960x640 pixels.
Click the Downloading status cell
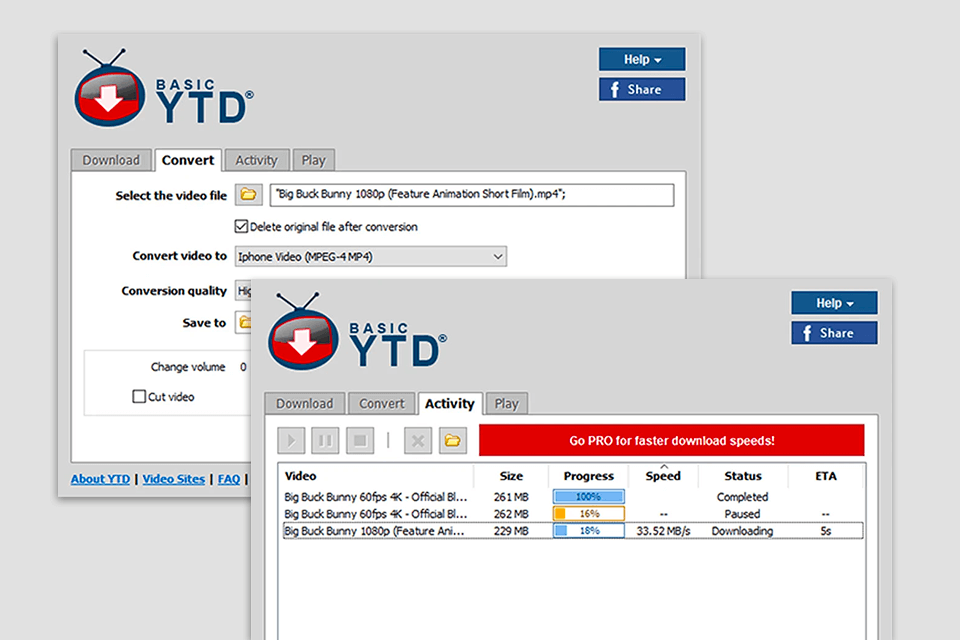tap(742, 531)
